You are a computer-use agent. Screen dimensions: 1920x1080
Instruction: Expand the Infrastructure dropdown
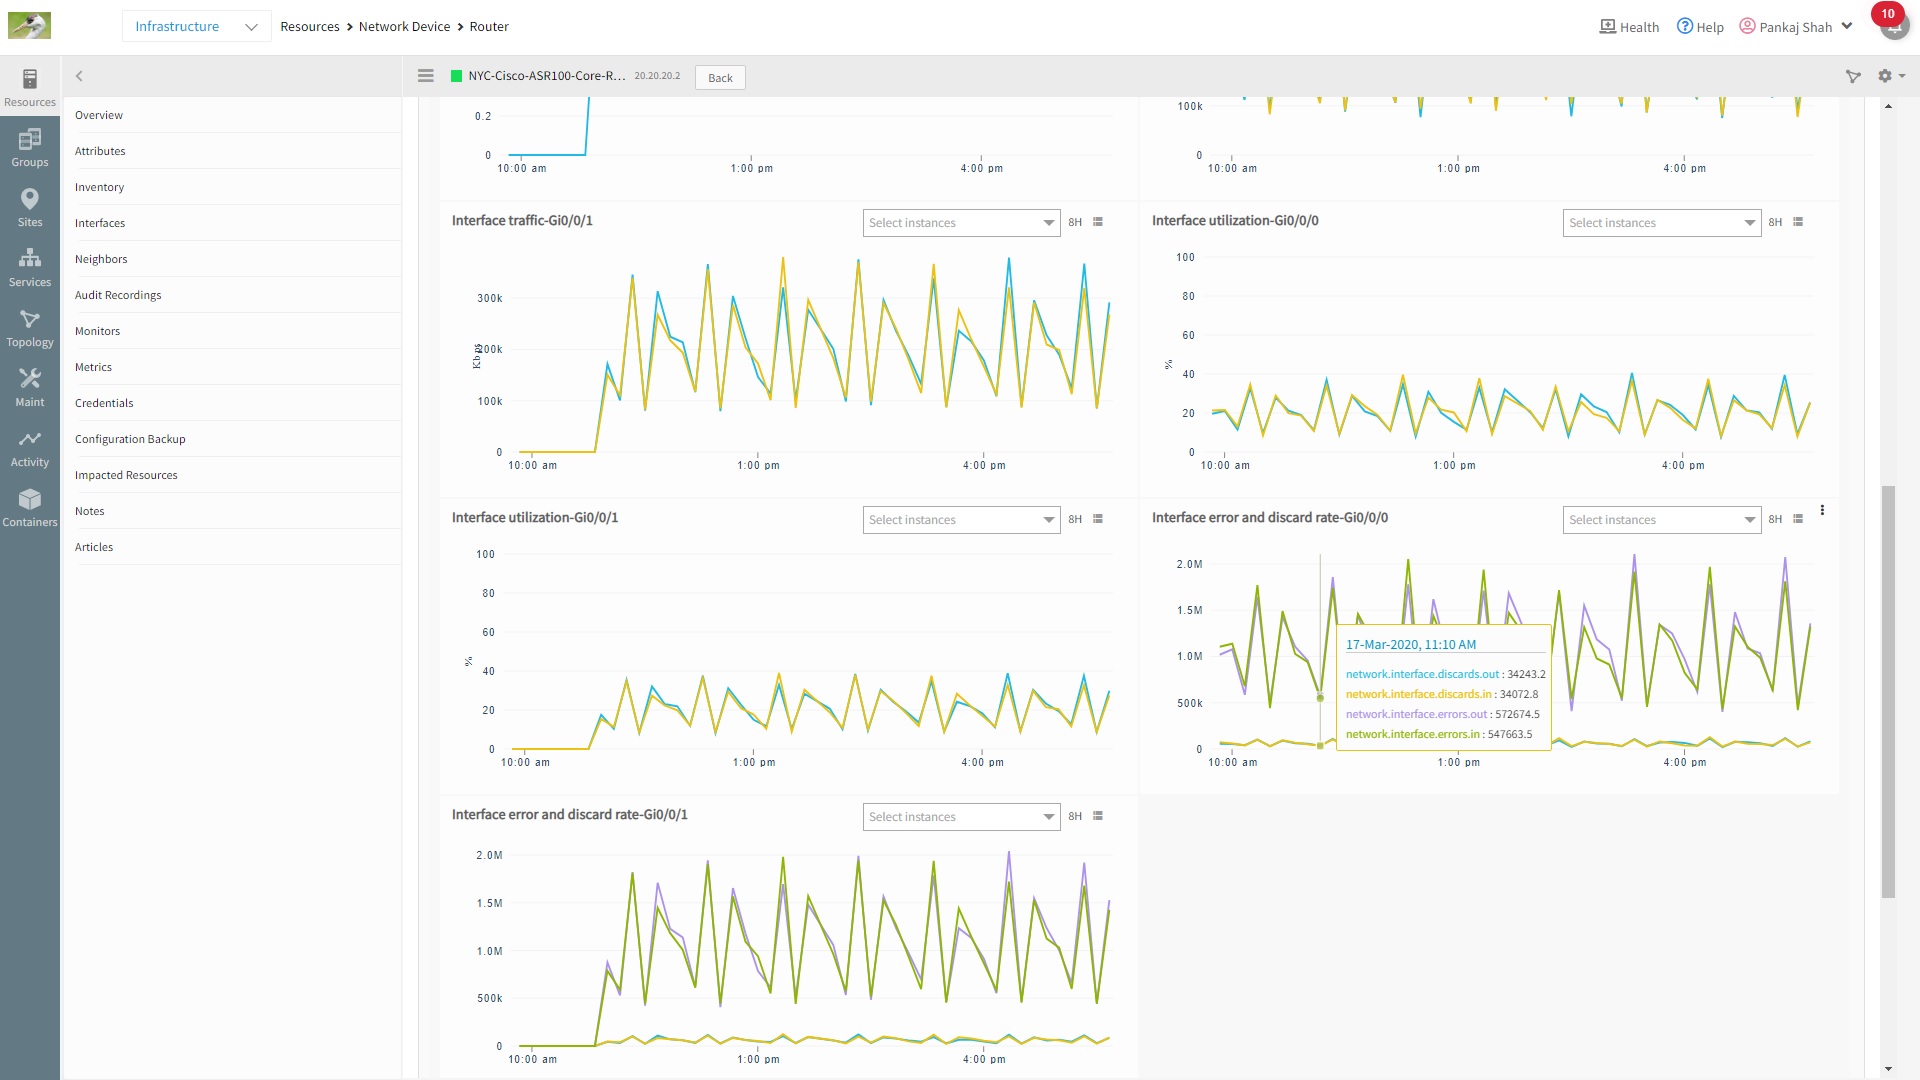click(196, 27)
